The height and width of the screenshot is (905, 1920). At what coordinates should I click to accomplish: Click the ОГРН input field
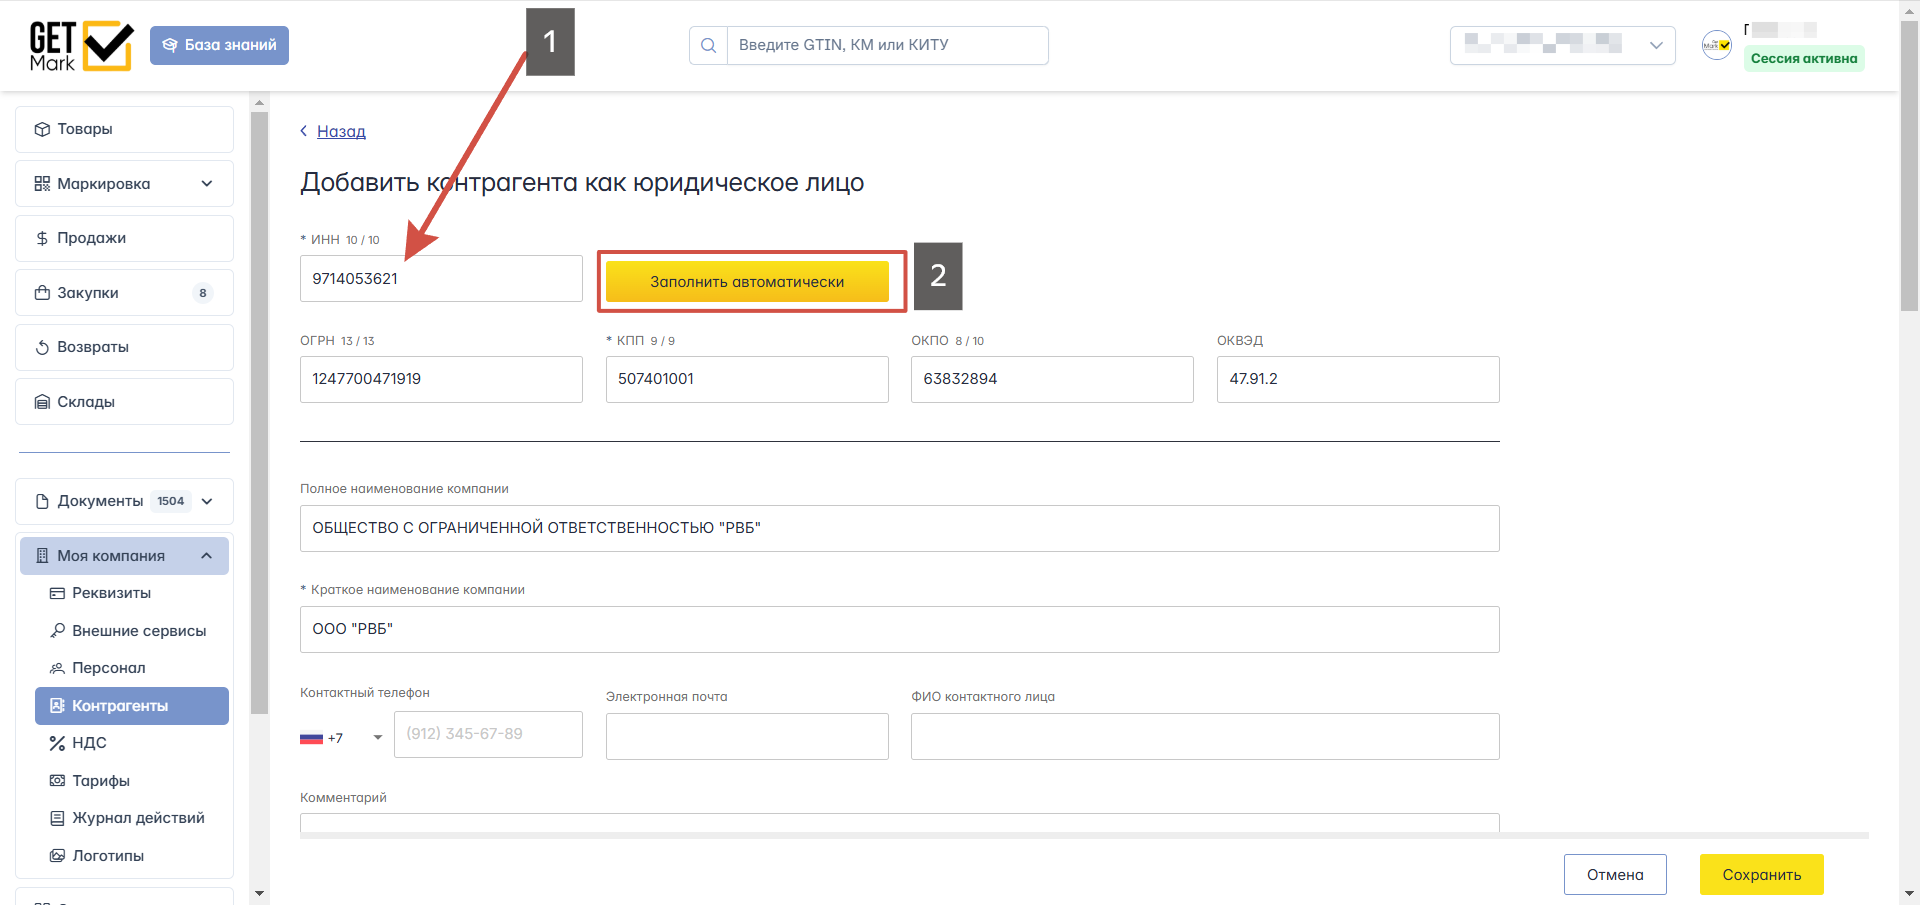[x=441, y=379]
